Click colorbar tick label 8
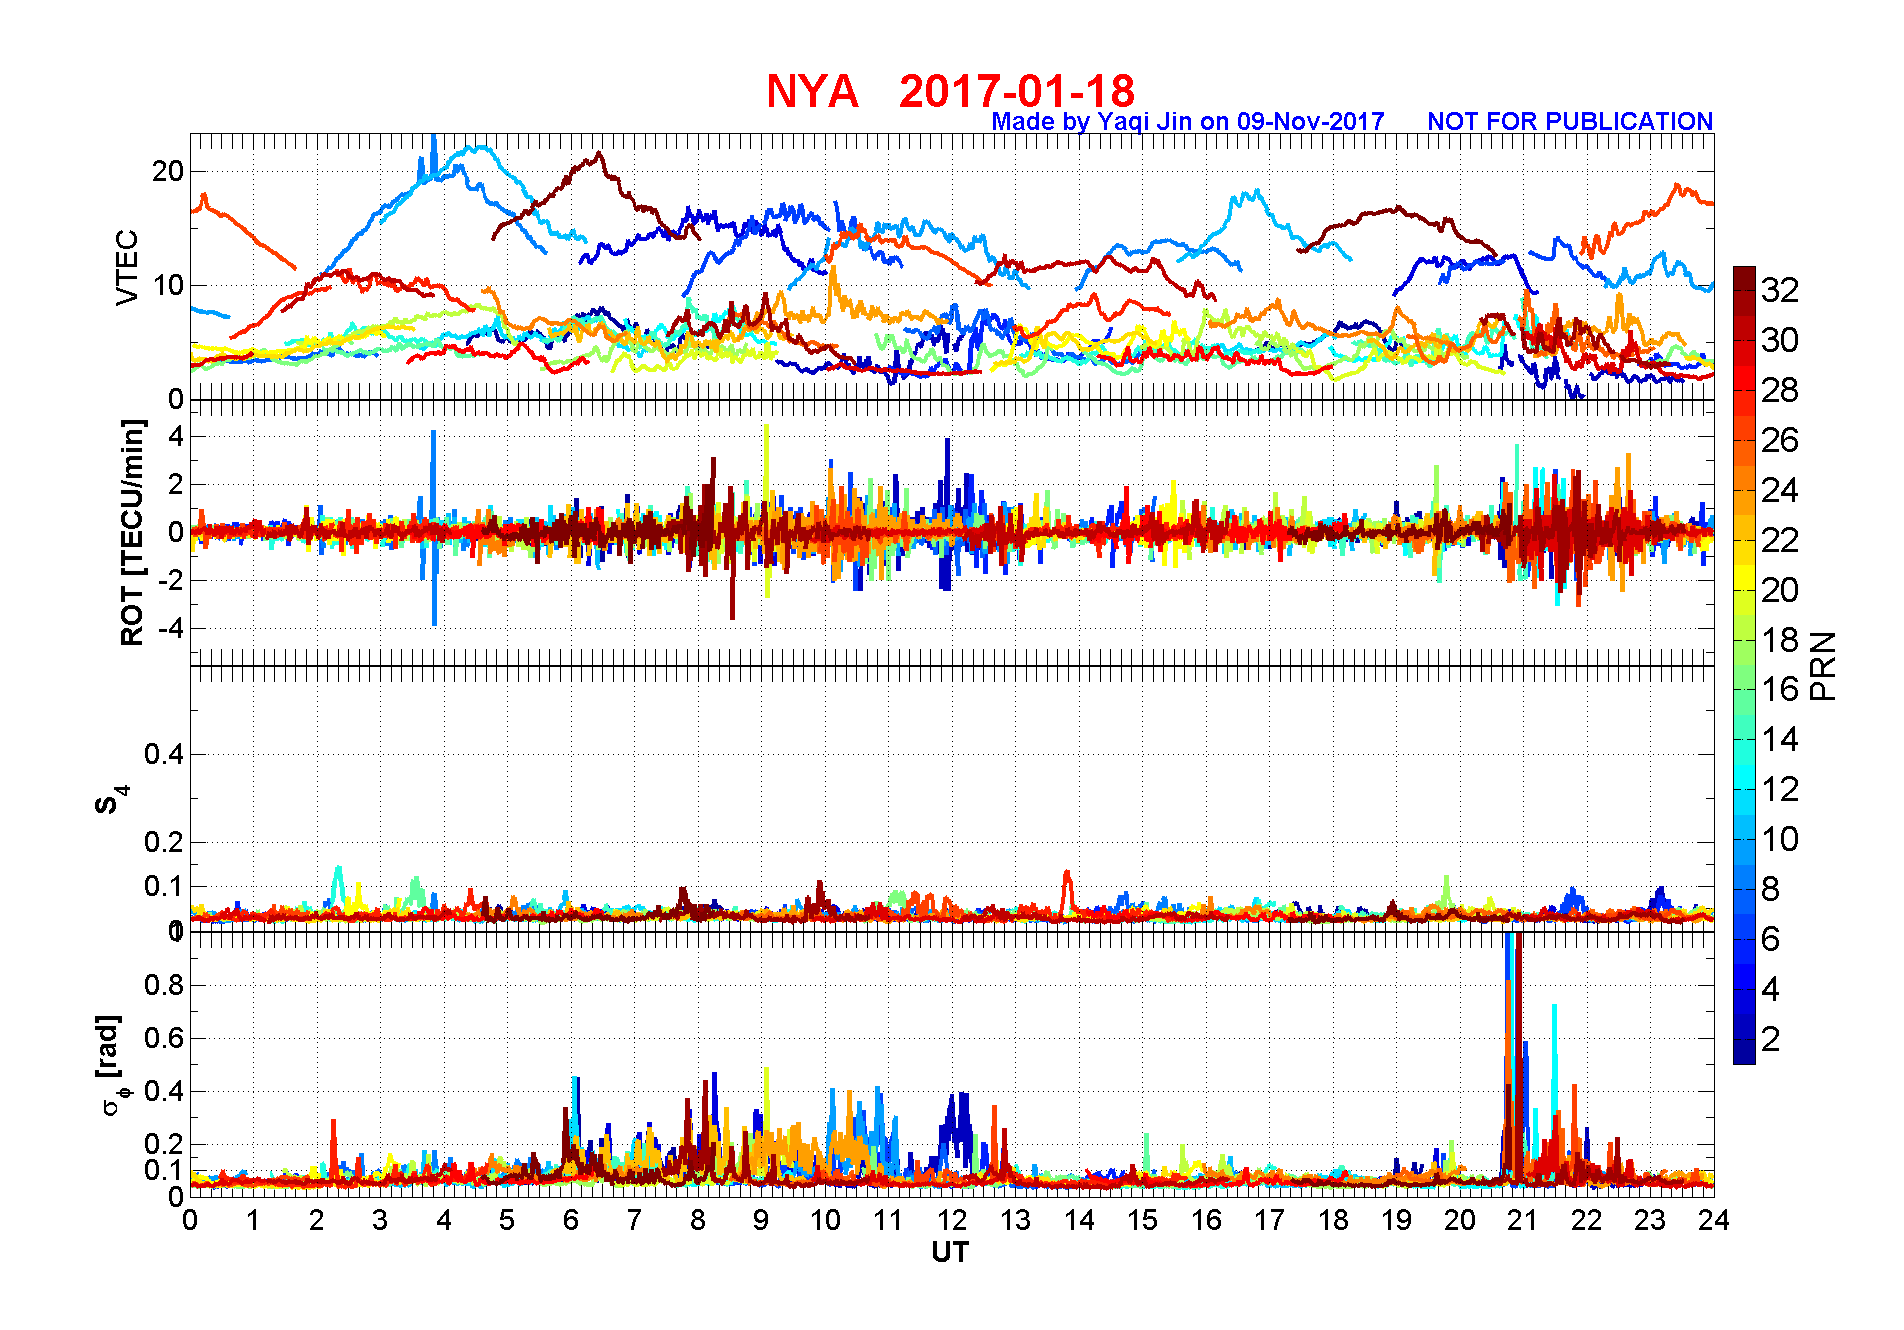This screenshot has width=1904, height=1330. pyautogui.click(x=1771, y=889)
